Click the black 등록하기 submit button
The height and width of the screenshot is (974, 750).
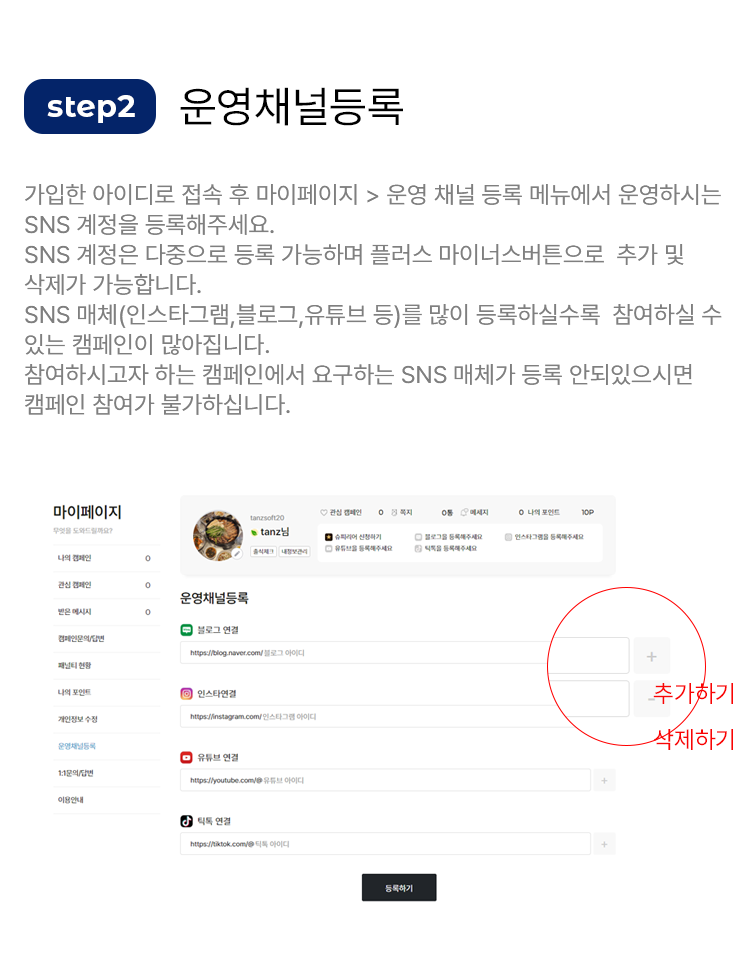click(x=399, y=888)
